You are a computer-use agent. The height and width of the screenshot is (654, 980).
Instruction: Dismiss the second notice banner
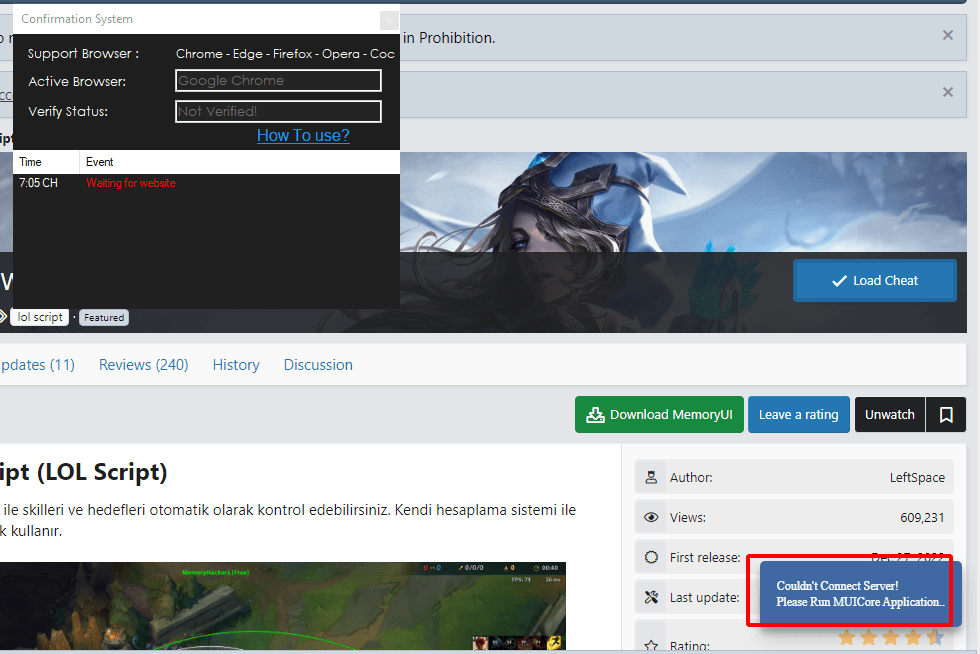click(948, 93)
